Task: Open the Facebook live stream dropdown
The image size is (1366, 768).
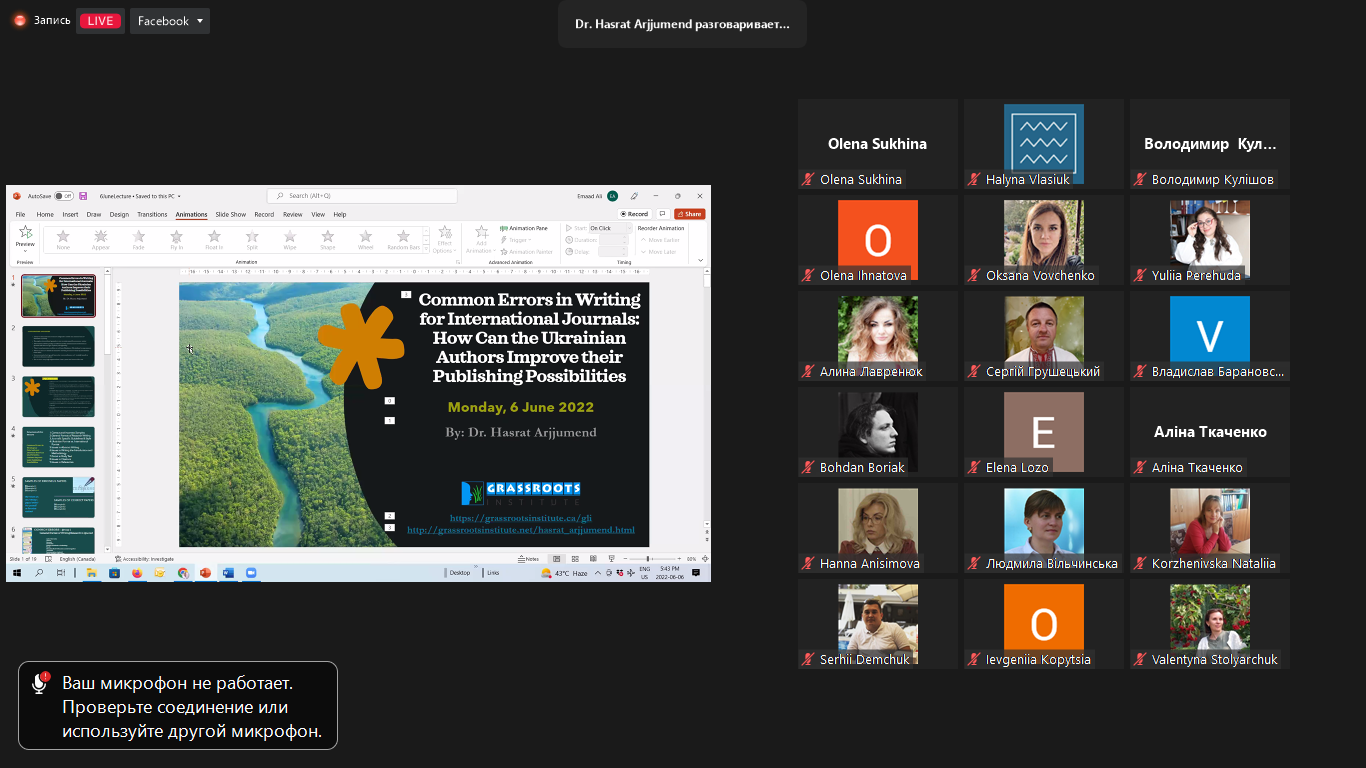Action: tap(169, 21)
